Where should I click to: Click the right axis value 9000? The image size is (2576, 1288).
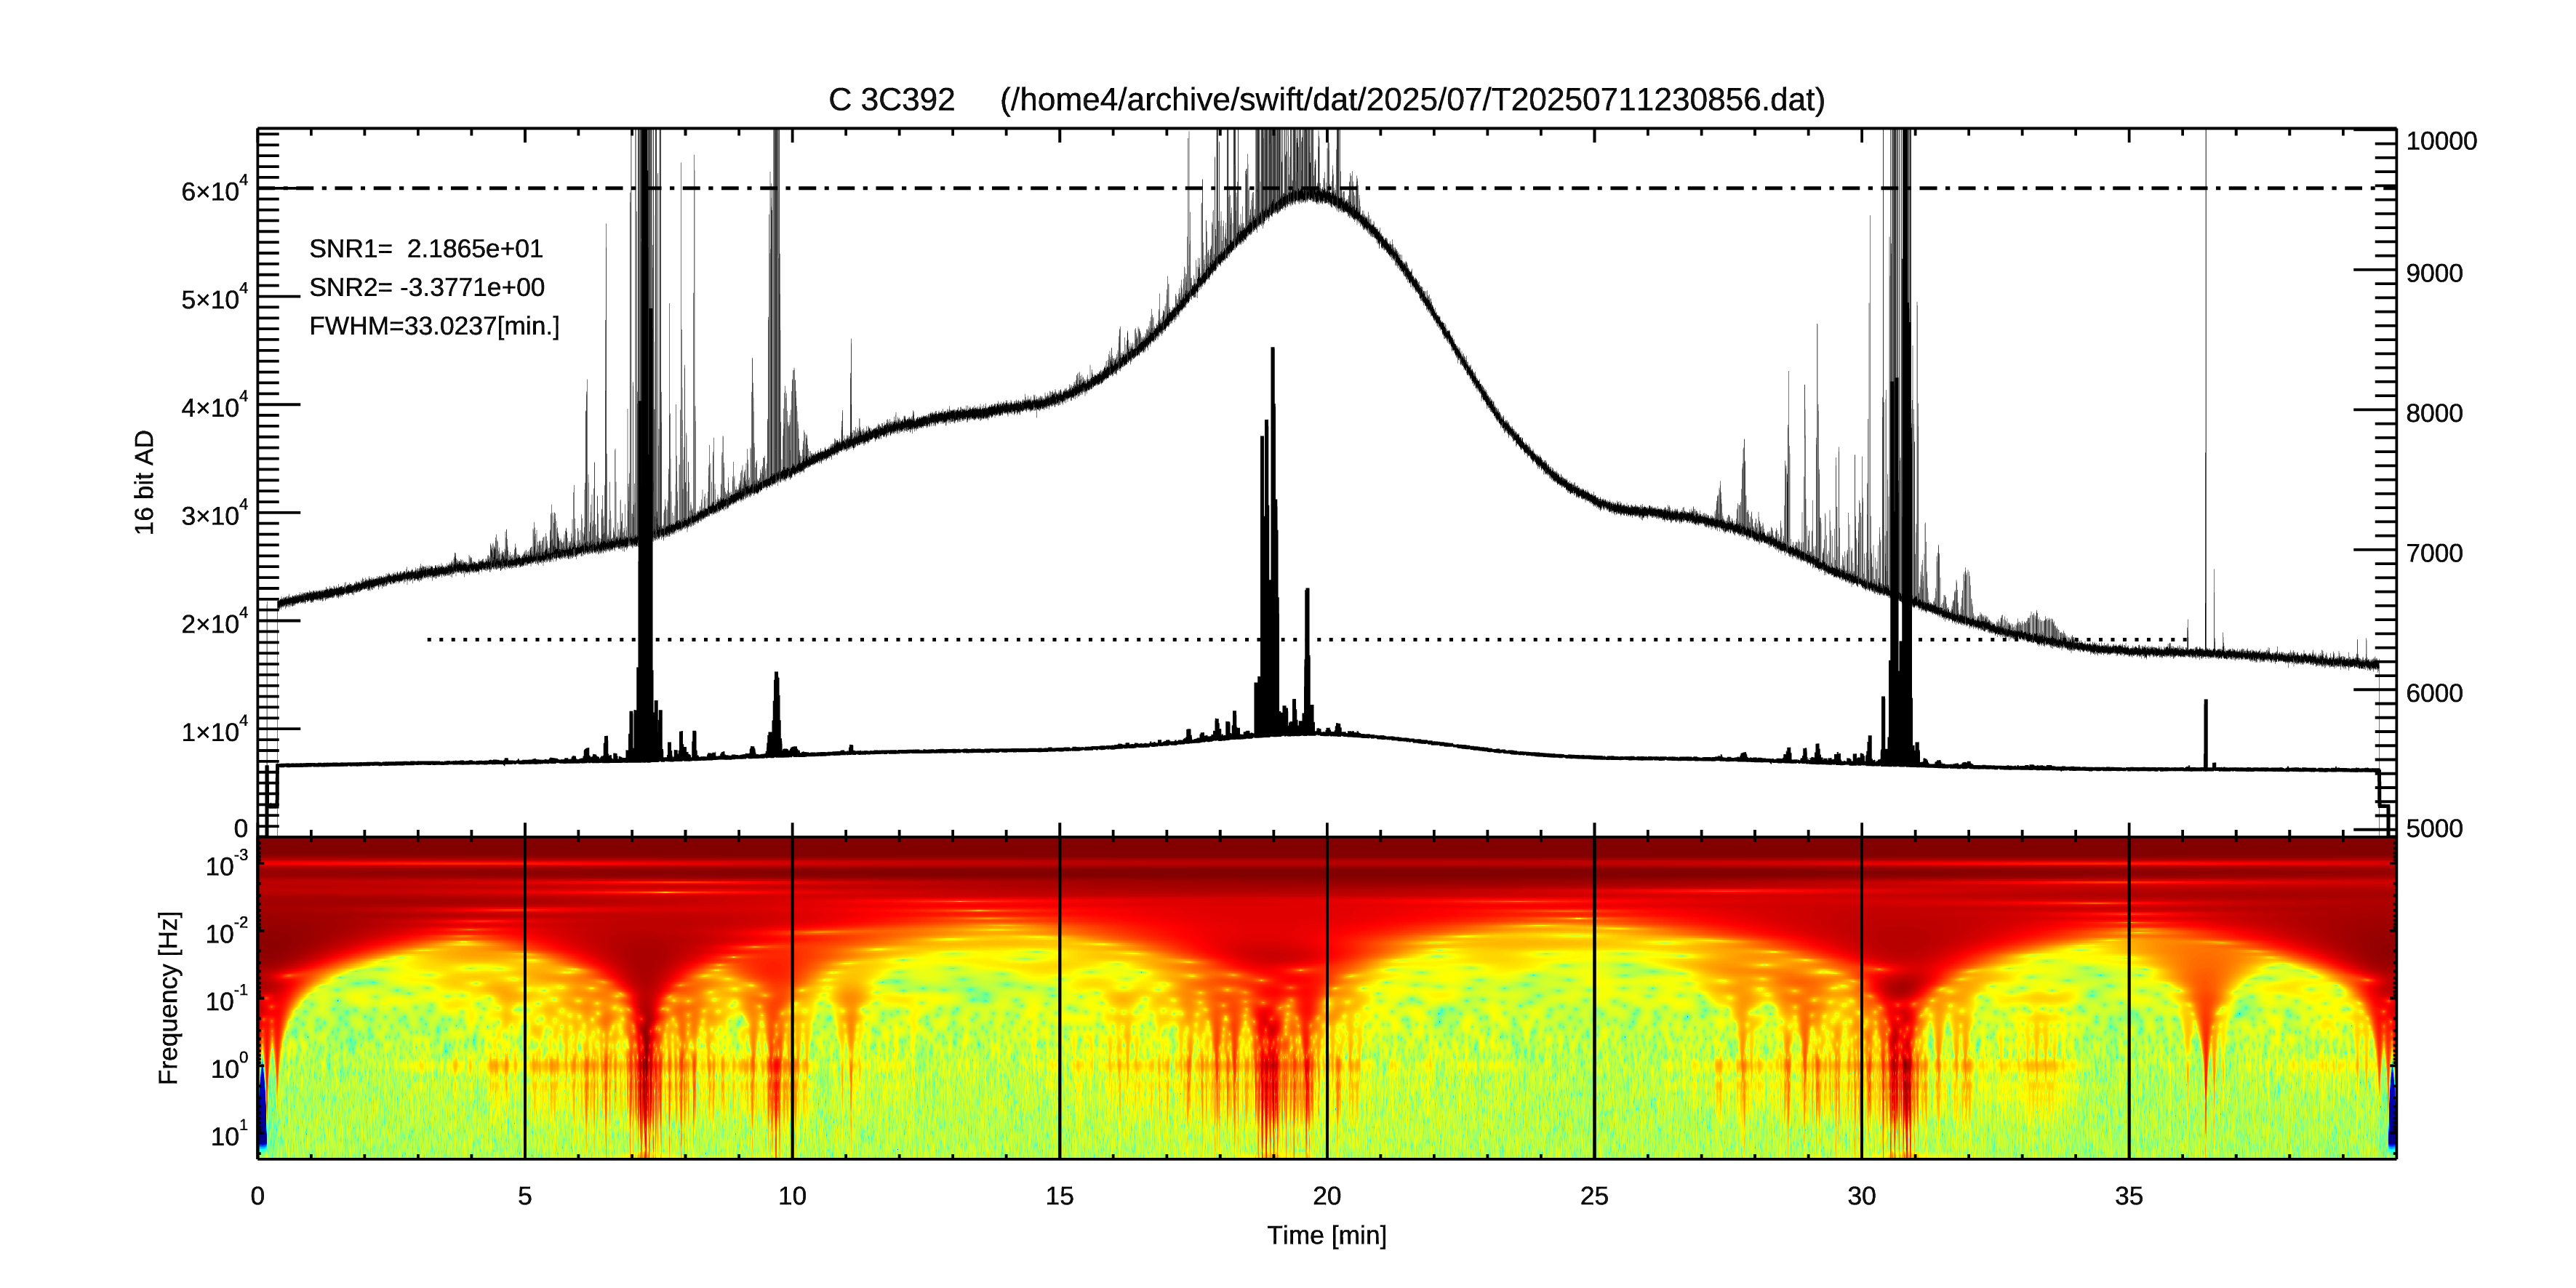point(2434,273)
